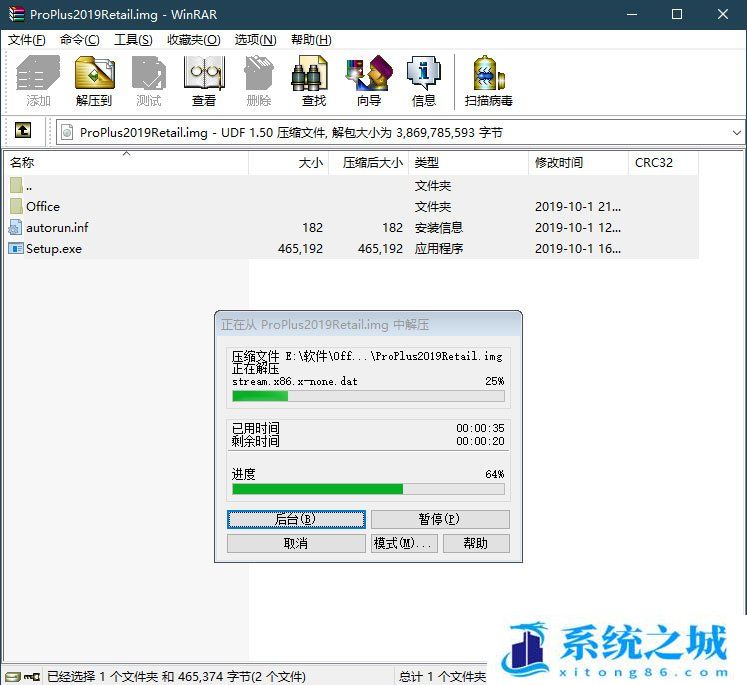Viewport: 747px width, 685px height.
Task: Click the disk icon in status bar
Action: tap(13, 676)
